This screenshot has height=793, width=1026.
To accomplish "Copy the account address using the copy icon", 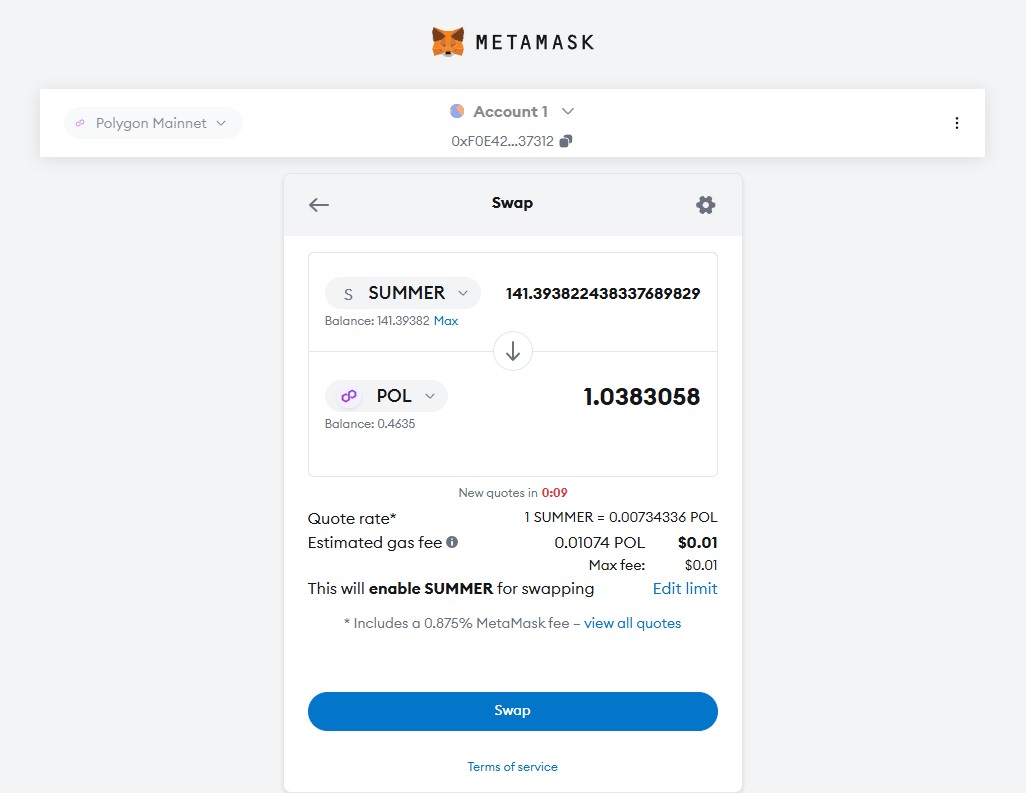I will tap(566, 141).
